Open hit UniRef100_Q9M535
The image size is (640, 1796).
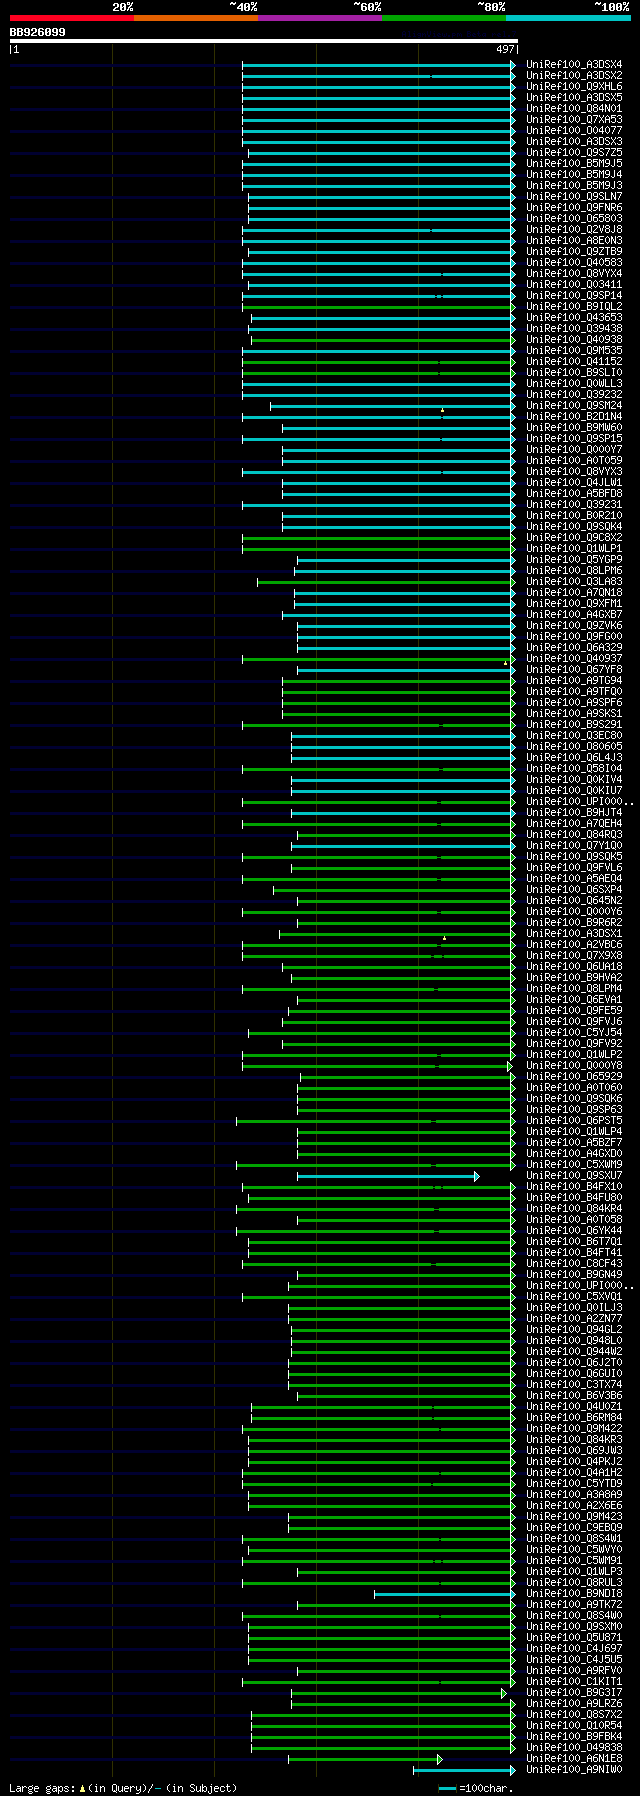[574, 350]
